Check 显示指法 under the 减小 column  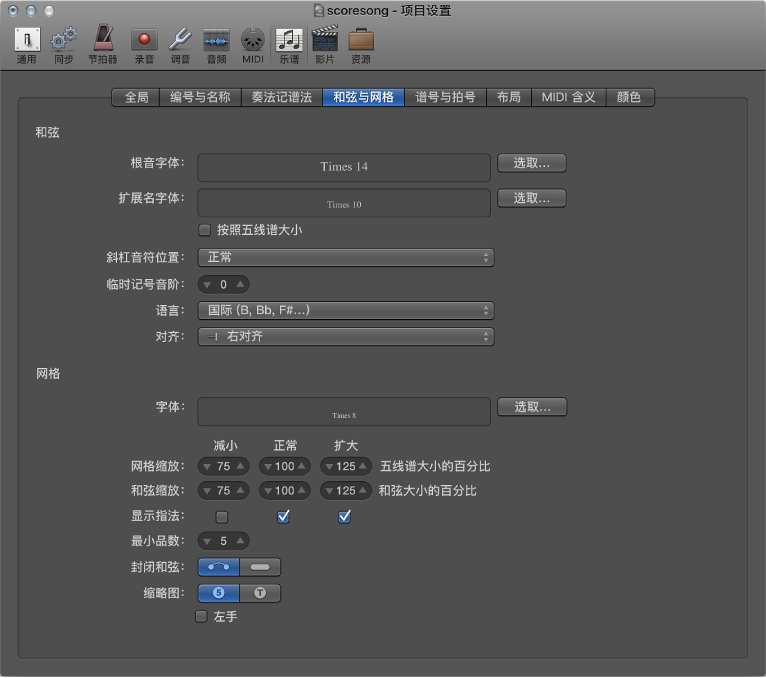point(222,517)
